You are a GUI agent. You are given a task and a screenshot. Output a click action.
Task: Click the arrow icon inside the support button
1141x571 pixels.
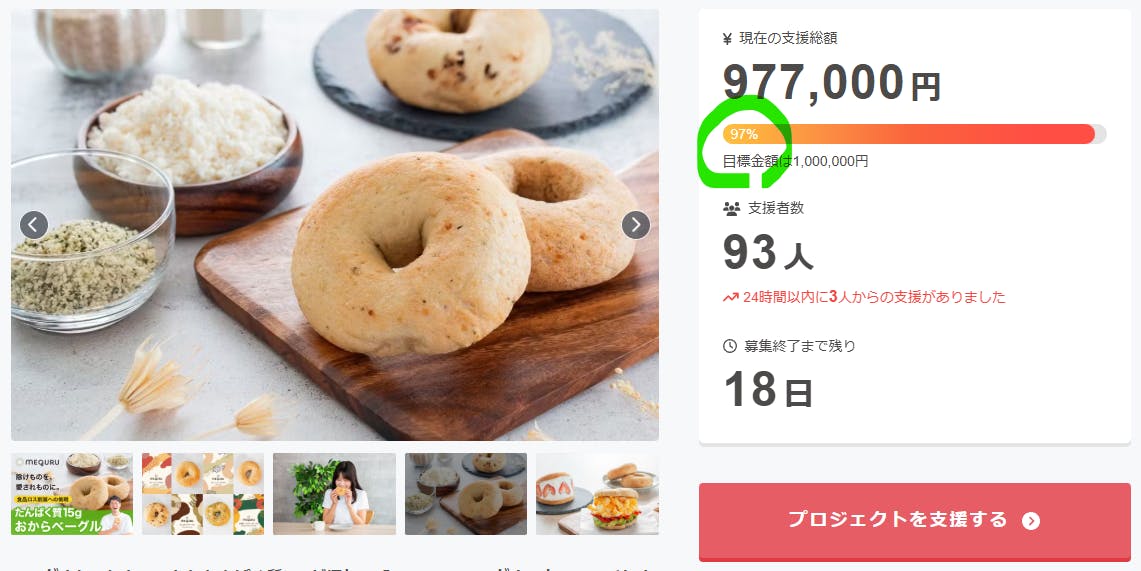pyautogui.click(x=1030, y=521)
